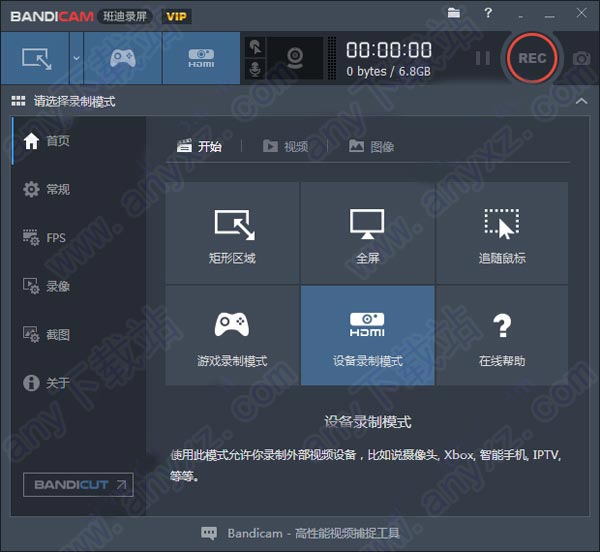Viewport: 600px width, 552px height.
Task: Choose the 追随鼠标 recording tile
Action: (502, 233)
